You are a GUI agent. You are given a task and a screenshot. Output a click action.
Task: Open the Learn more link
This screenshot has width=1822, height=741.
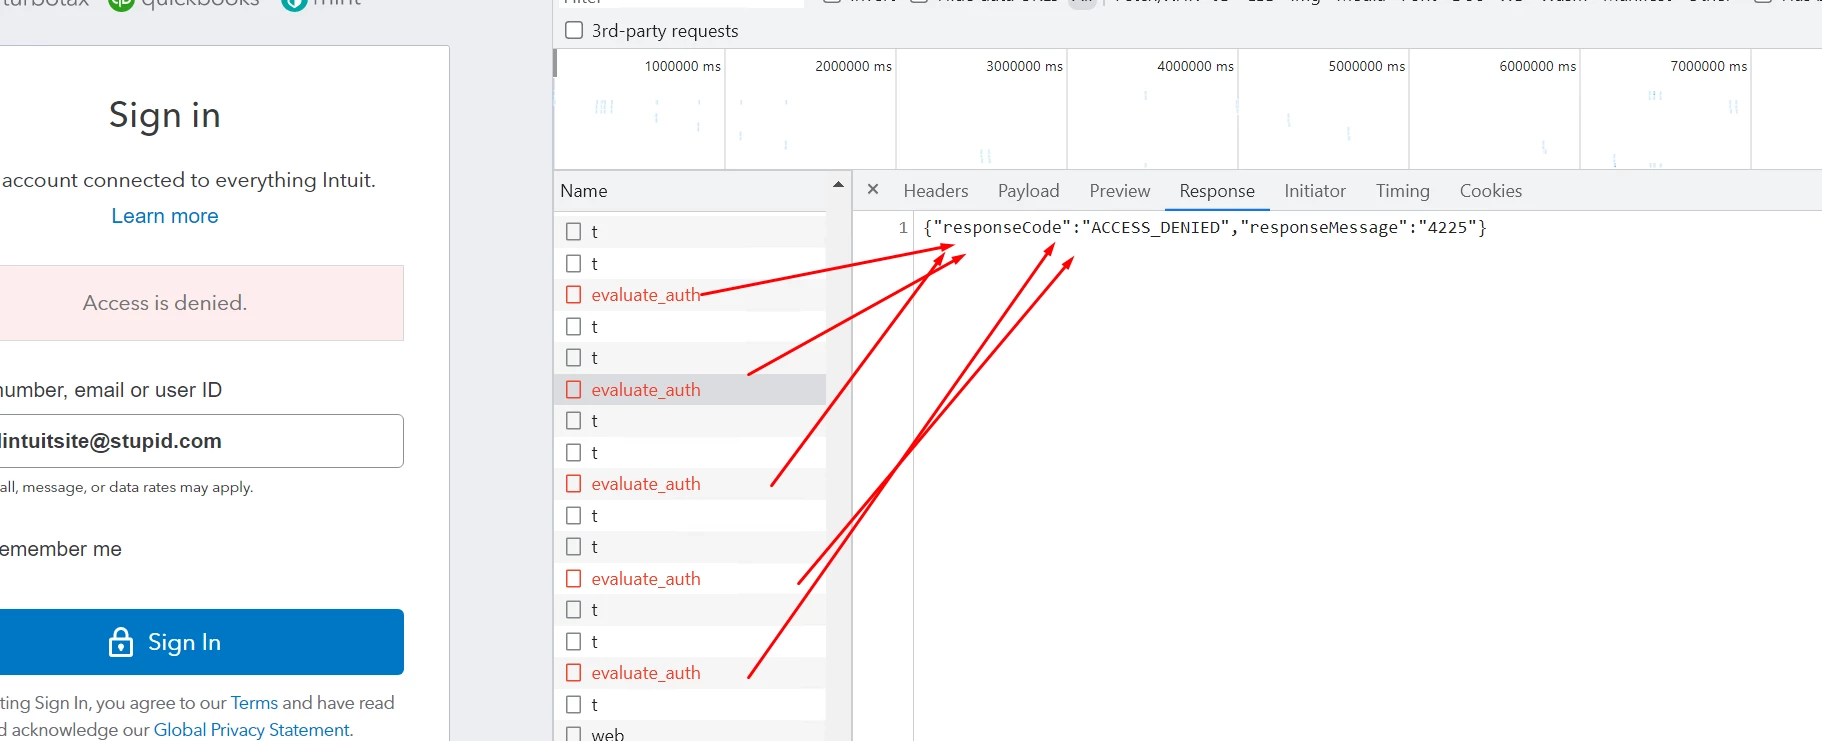pyautogui.click(x=165, y=215)
